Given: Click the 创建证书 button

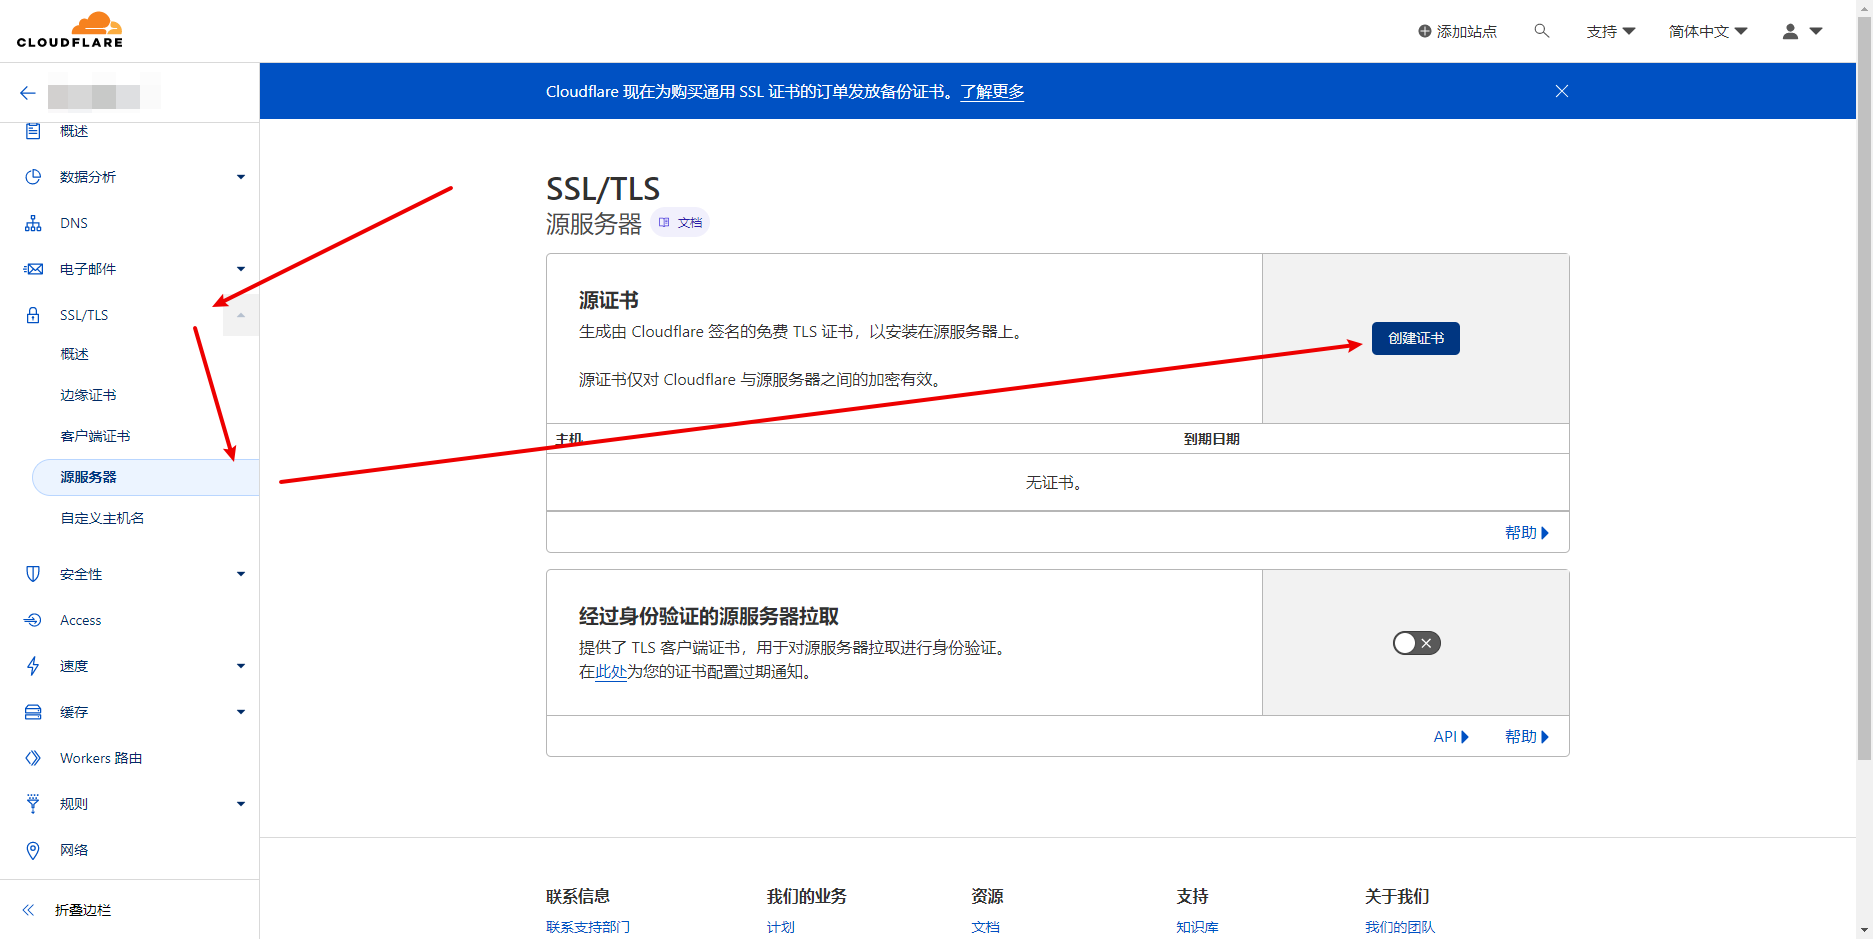Looking at the screenshot, I should [x=1416, y=338].
